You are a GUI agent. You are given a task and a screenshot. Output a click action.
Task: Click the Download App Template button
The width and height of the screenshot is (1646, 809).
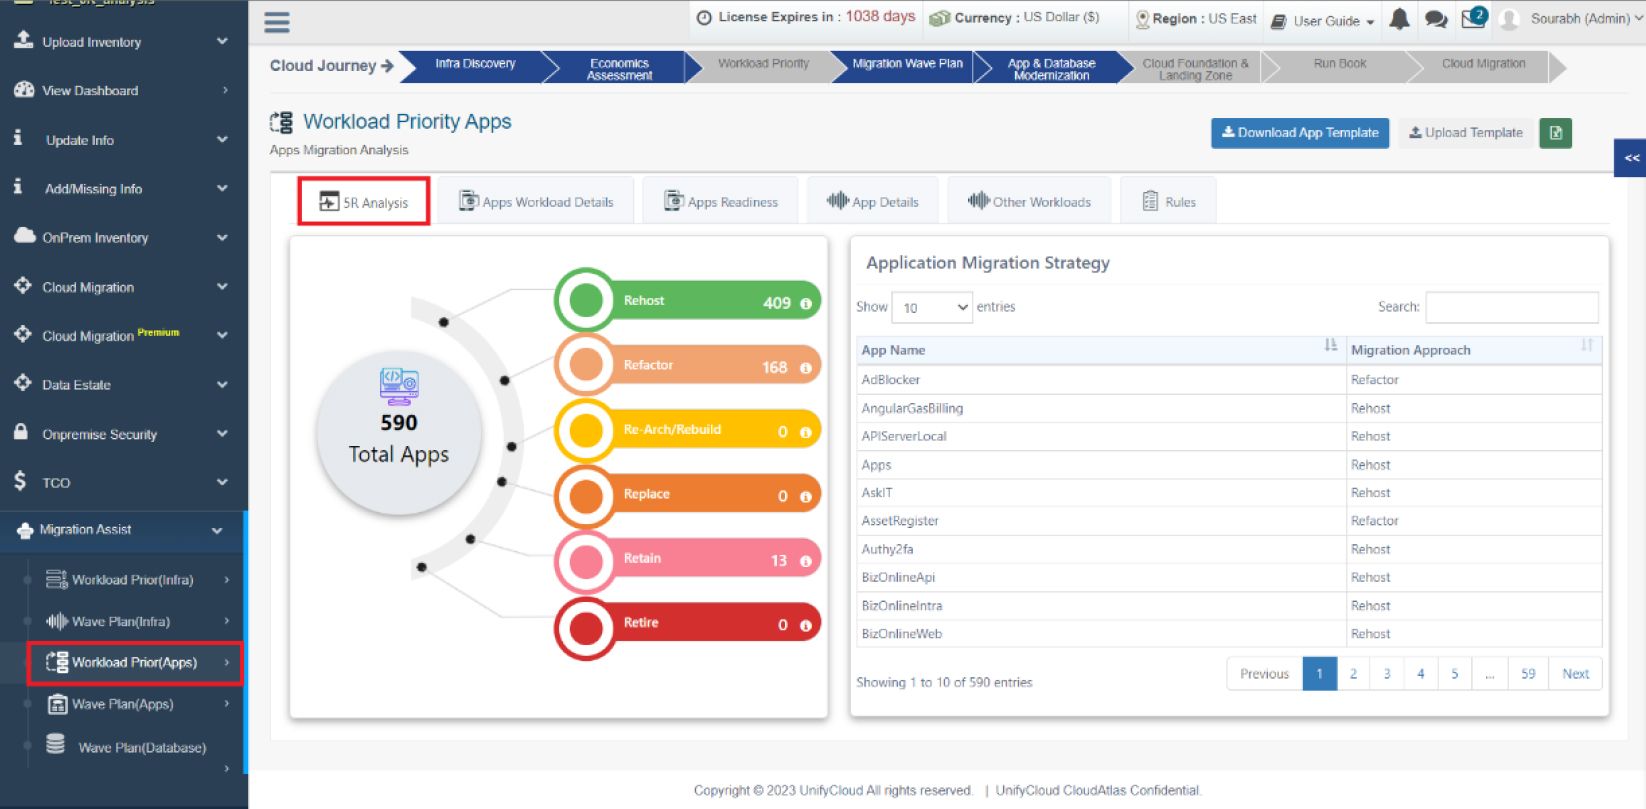(x=1300, y=133)
